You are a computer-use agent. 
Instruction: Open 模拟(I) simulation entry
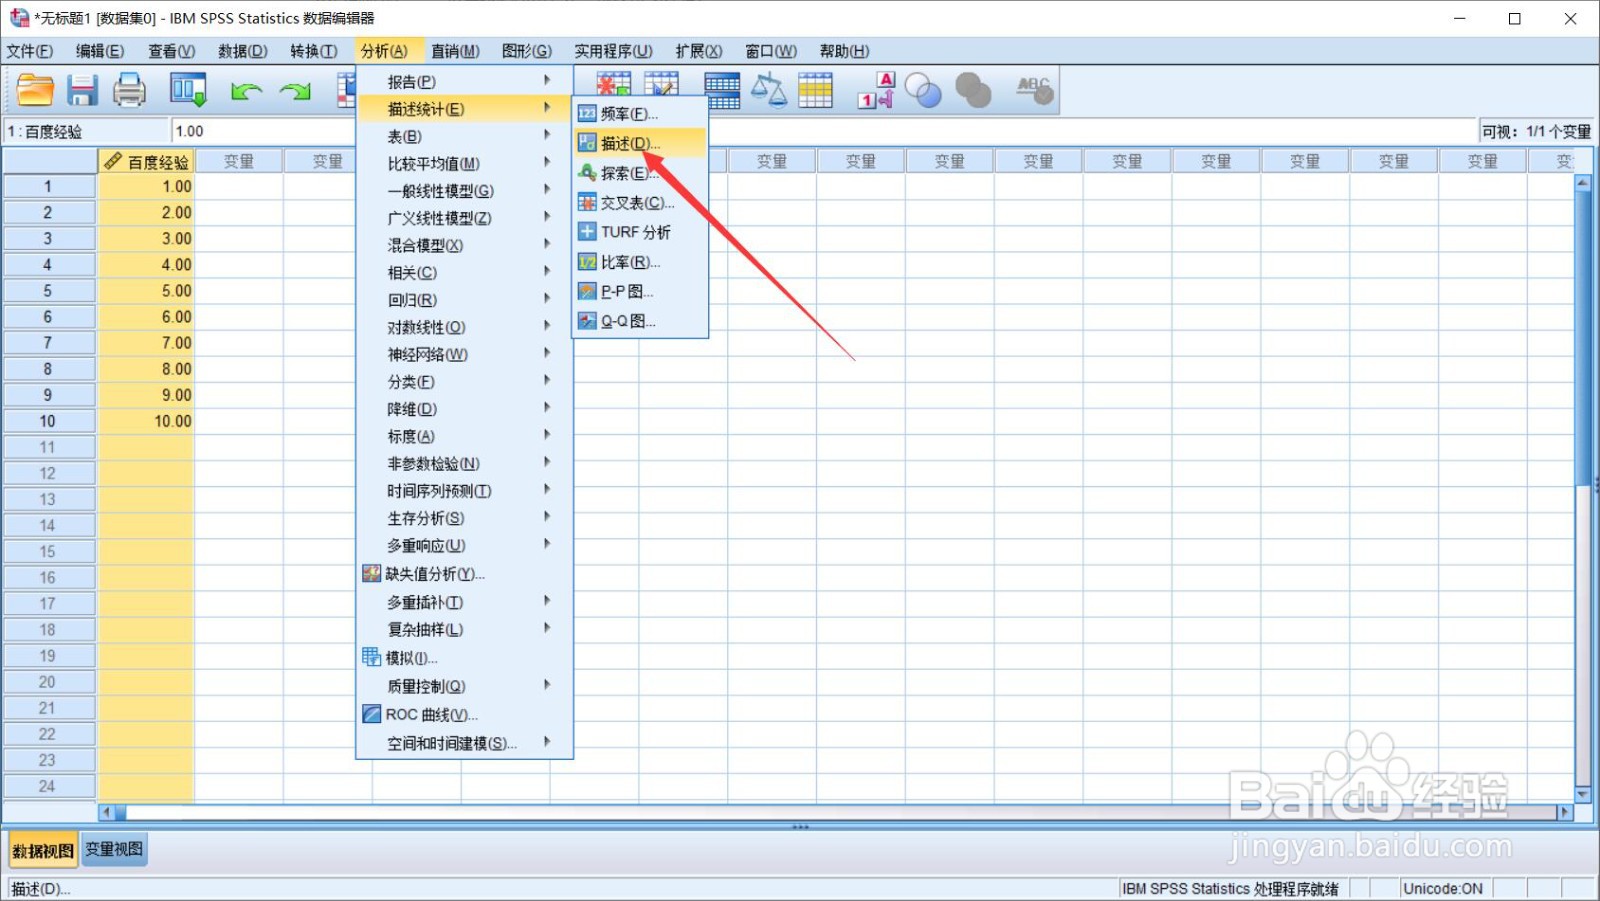pyautogui.click(x=464, y=658)
